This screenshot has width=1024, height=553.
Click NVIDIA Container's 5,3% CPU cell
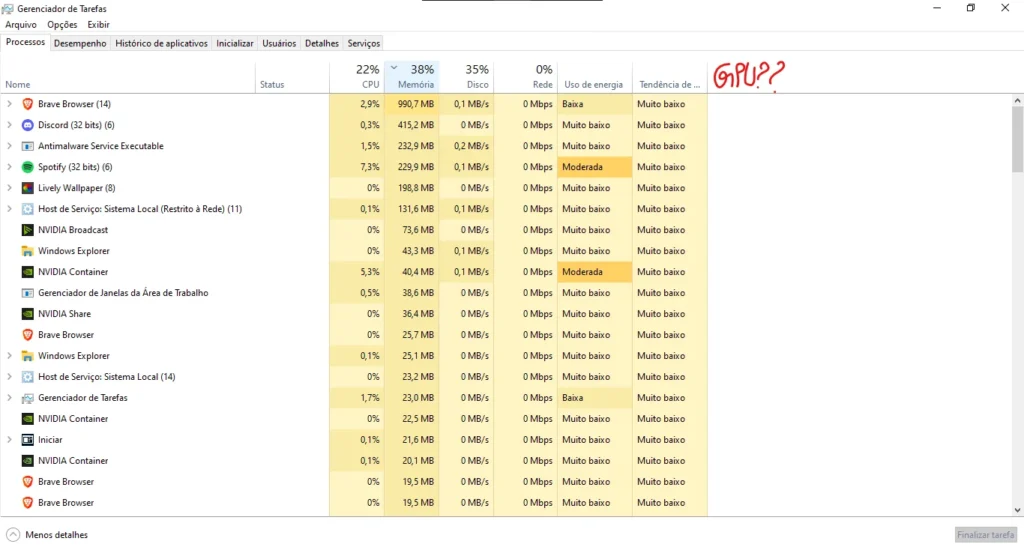coord(357,272)
